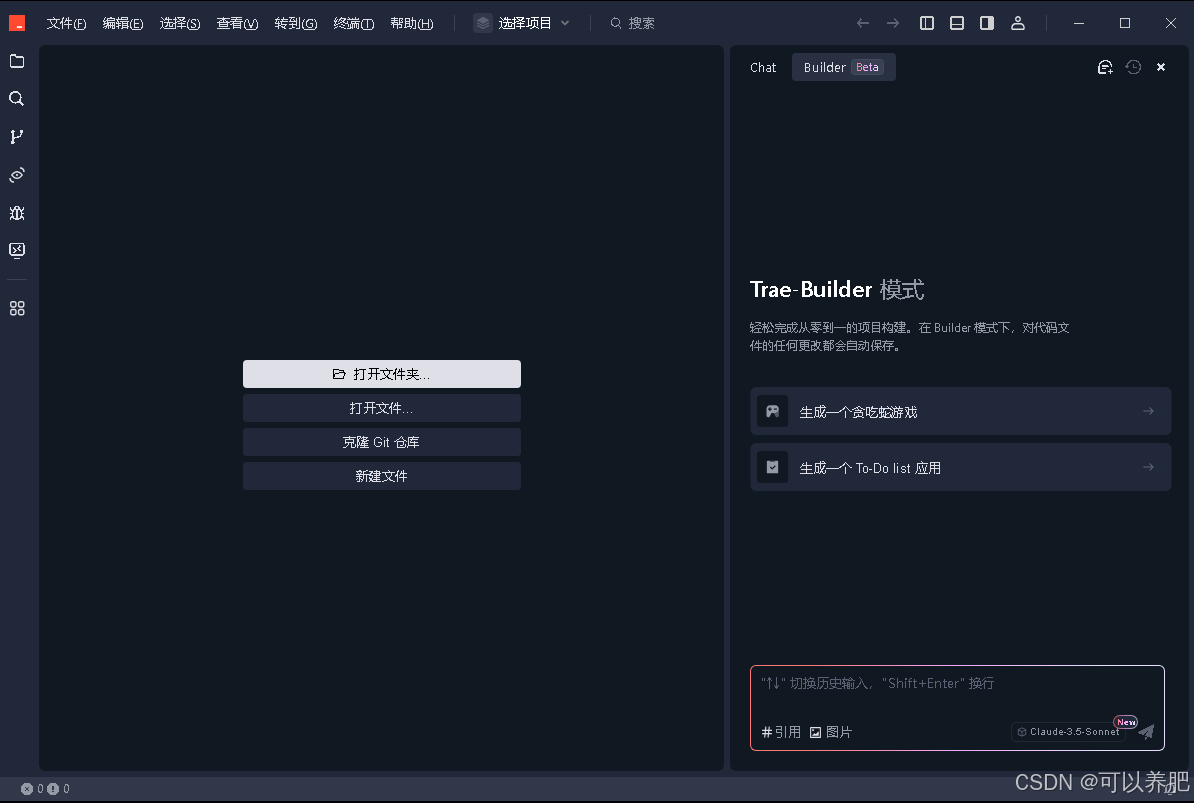Click the 图片 image attach button
1194x803 pixels.
click(831, 732)
